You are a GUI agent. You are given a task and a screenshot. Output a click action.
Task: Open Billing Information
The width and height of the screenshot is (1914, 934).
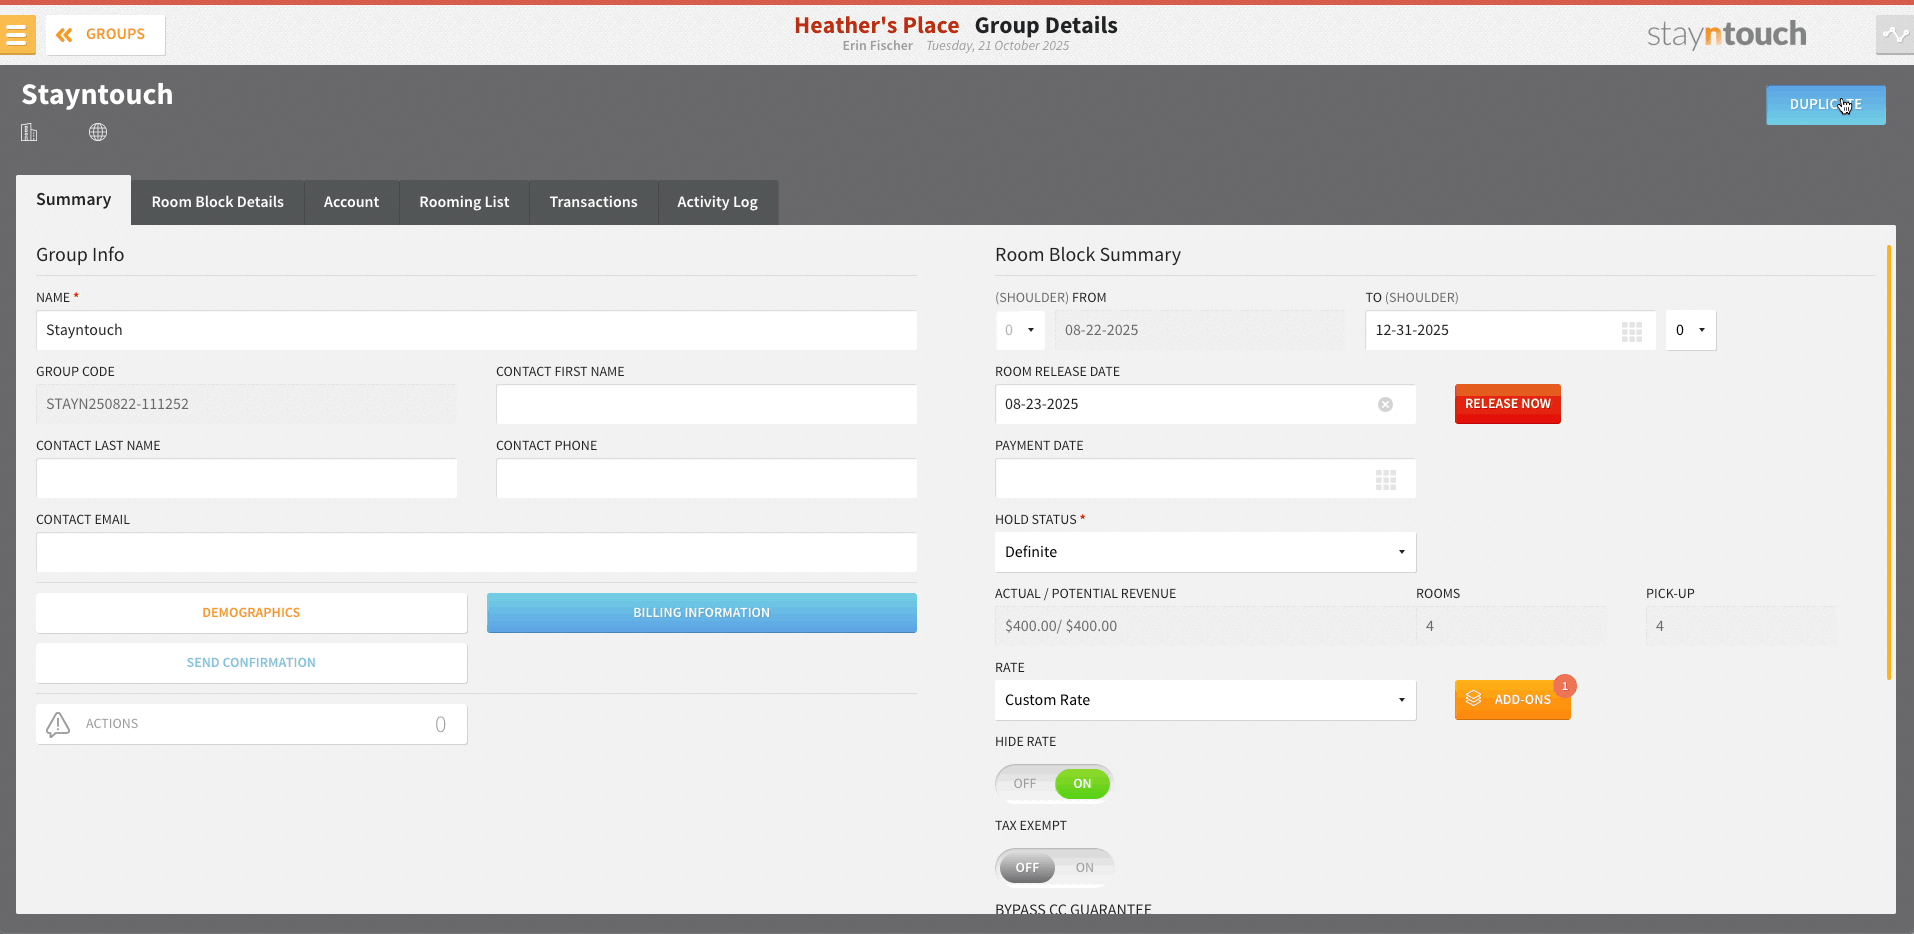pyautogui.click(x=701, y=613)
